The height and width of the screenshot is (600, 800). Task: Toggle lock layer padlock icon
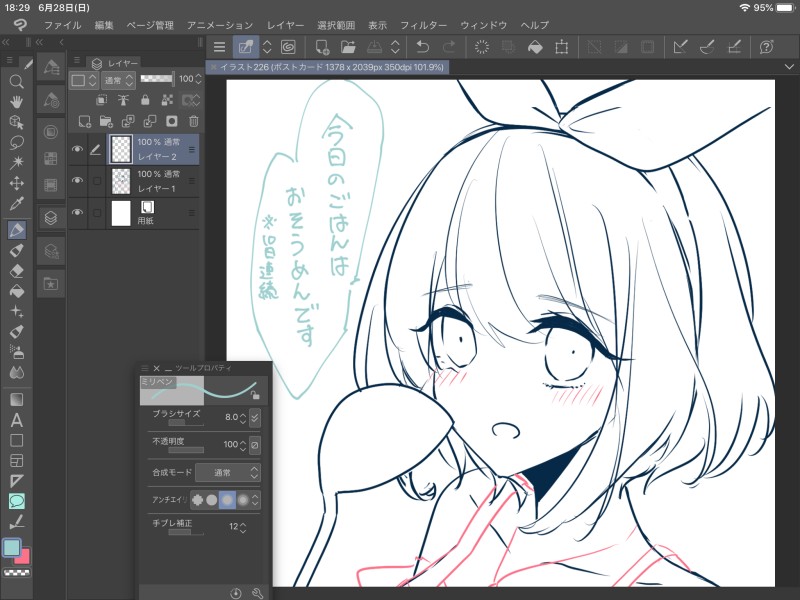(145, 100)
